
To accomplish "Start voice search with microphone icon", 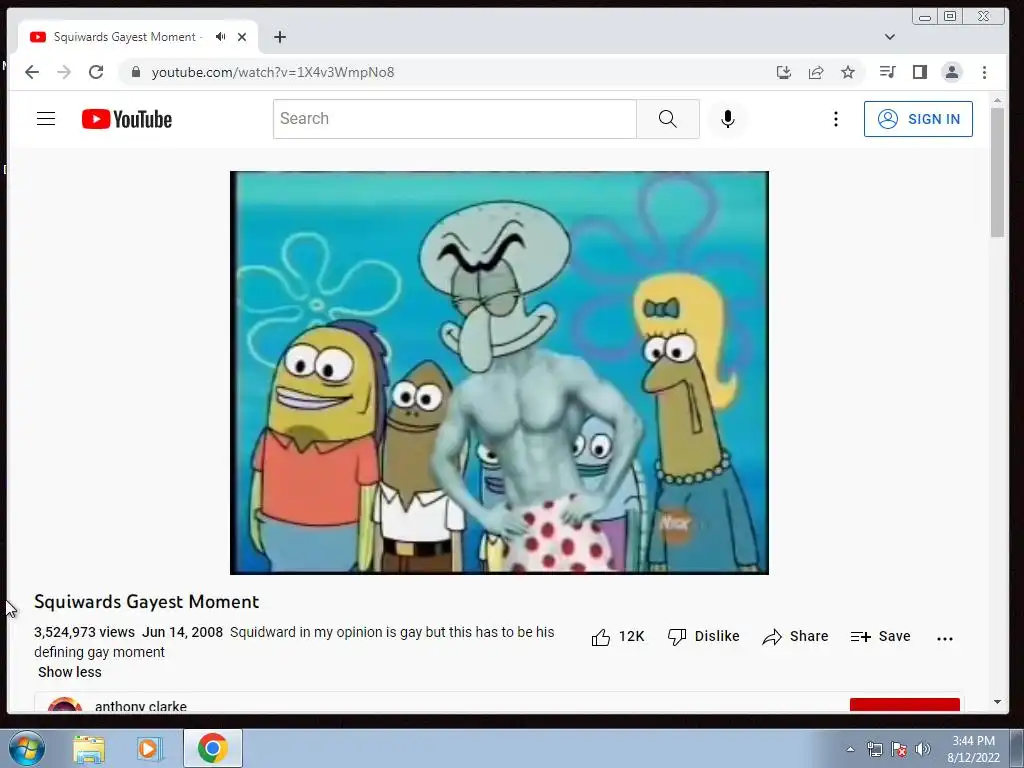I will click(728, 119).
